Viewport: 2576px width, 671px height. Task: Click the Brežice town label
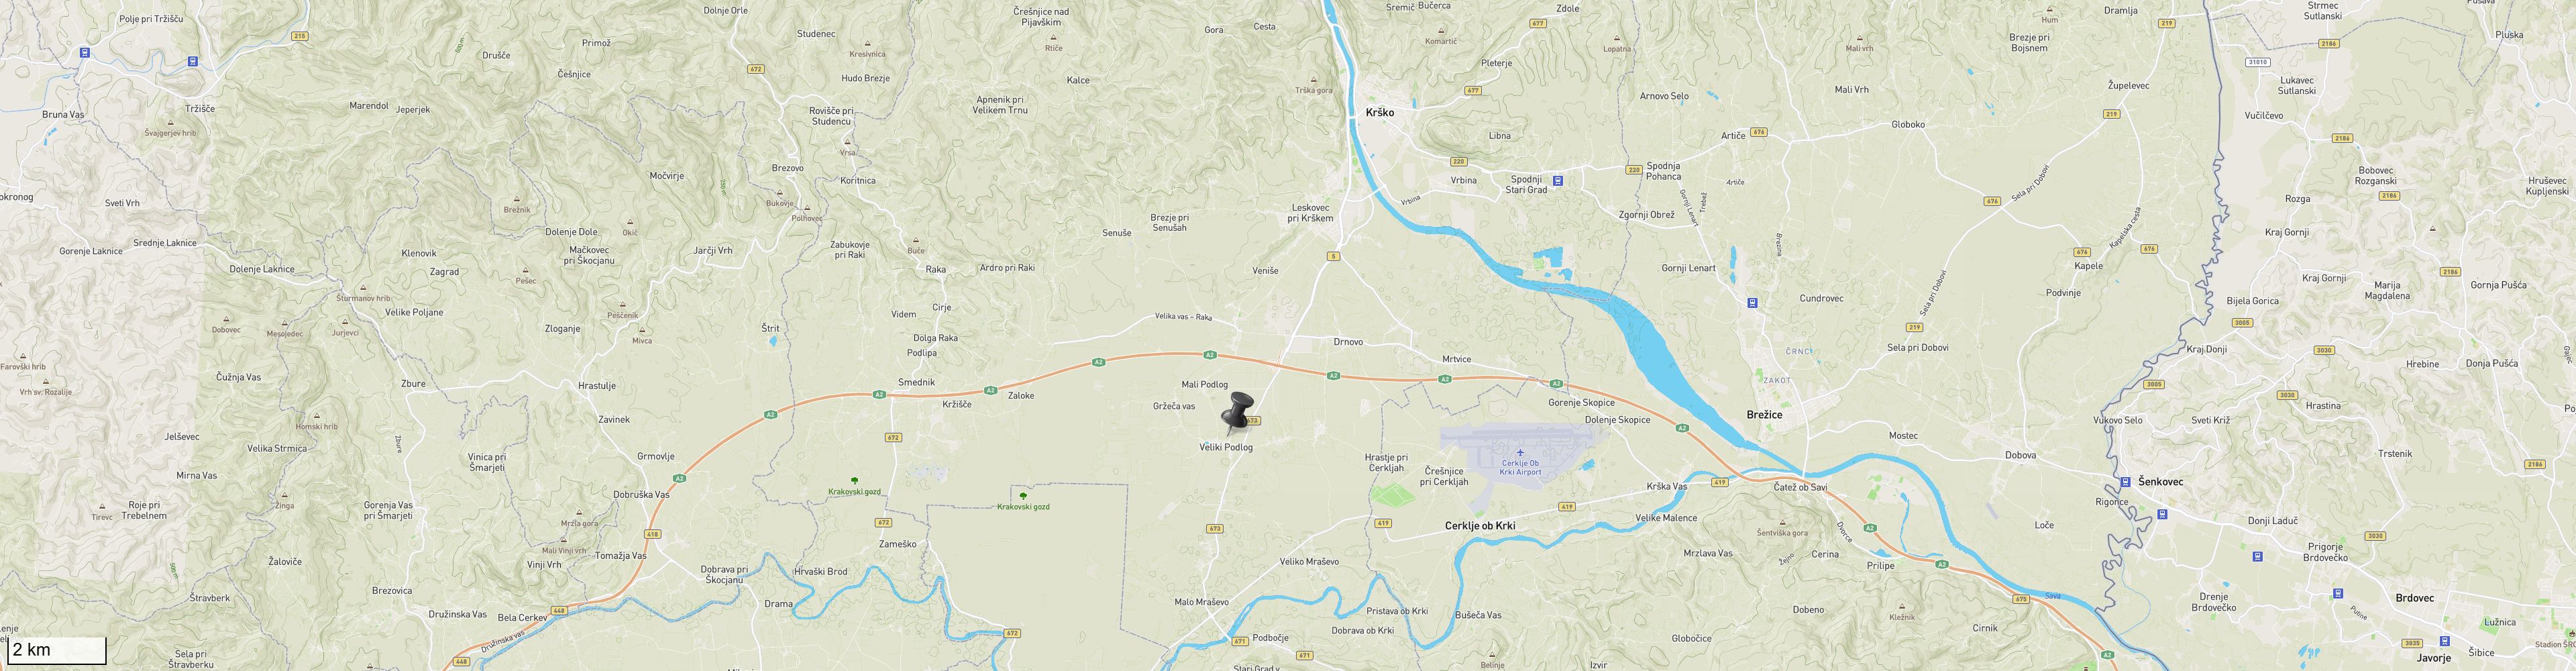[1764, 414]
